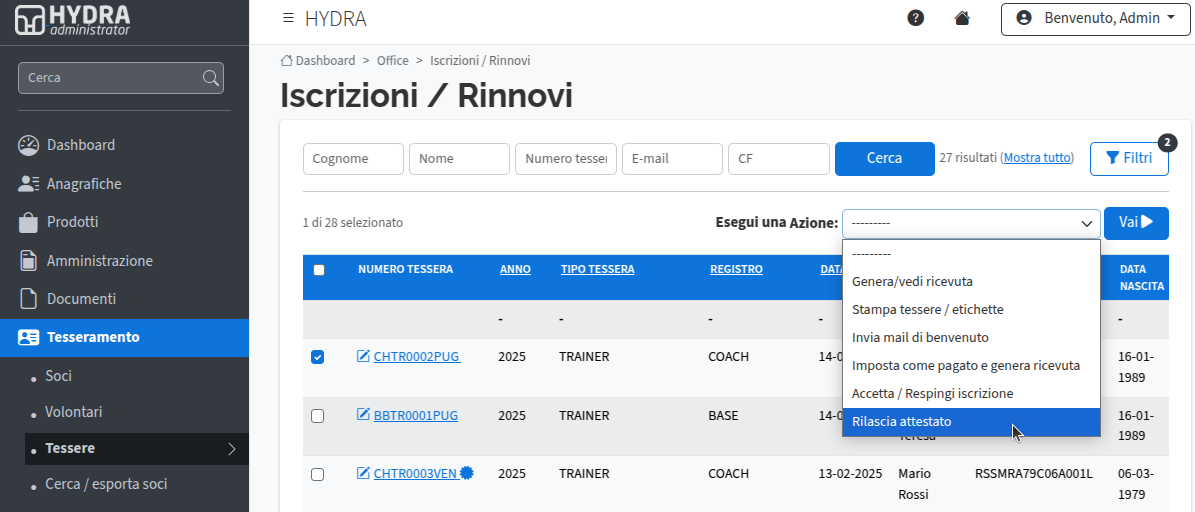This screenshot has width=1195, height=512.
Task: Click the sidebar Cerca search field
Action: click(x=120, y=78)
